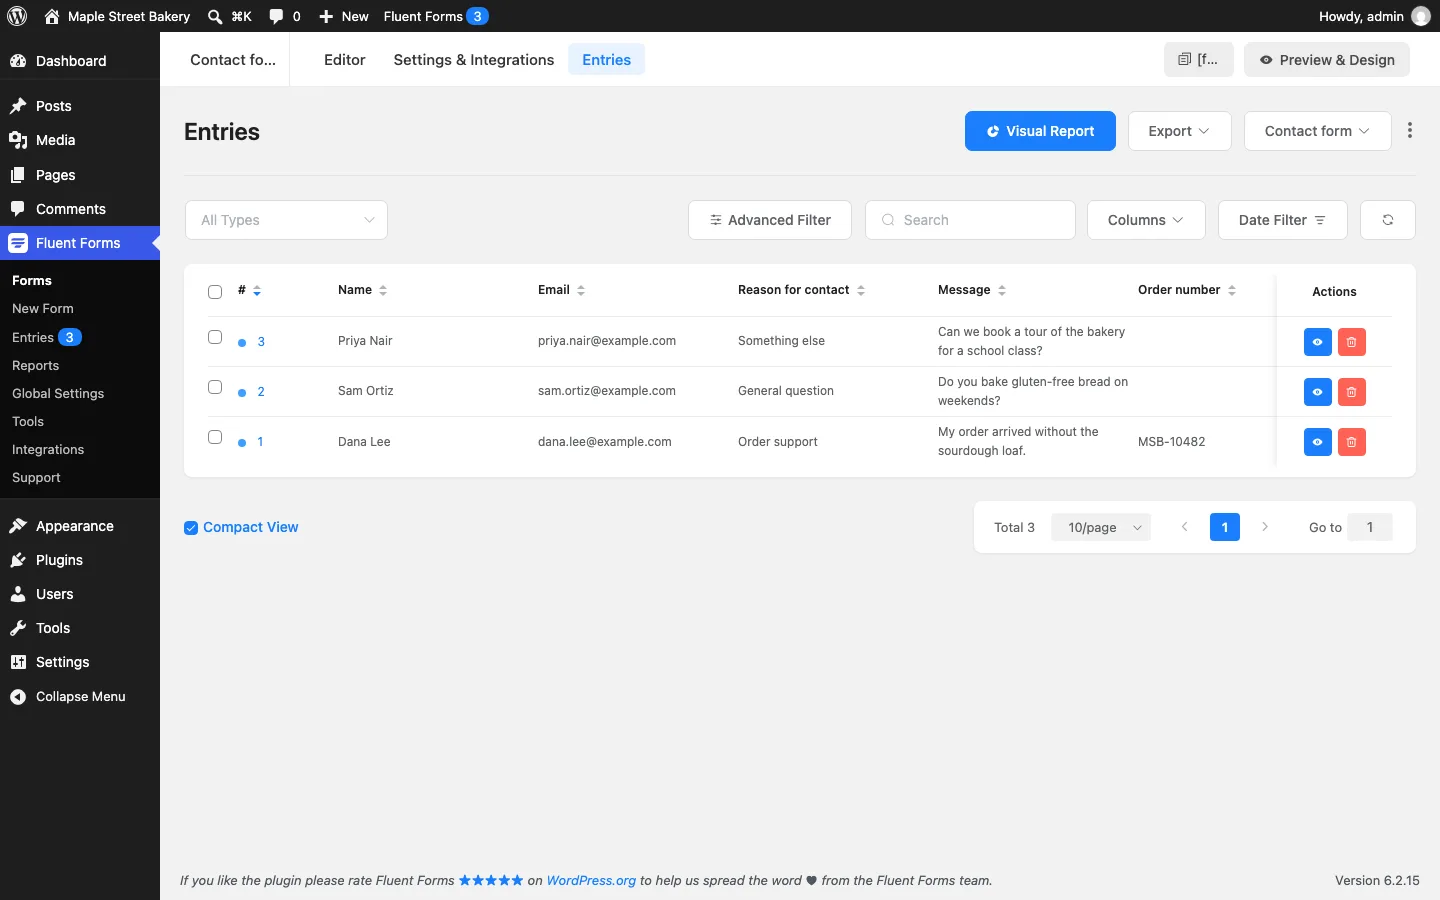Open the Contact form selector dropdown
Image resolution: width=1440 pixels, height=900 pixels.
click(1318, 131)
